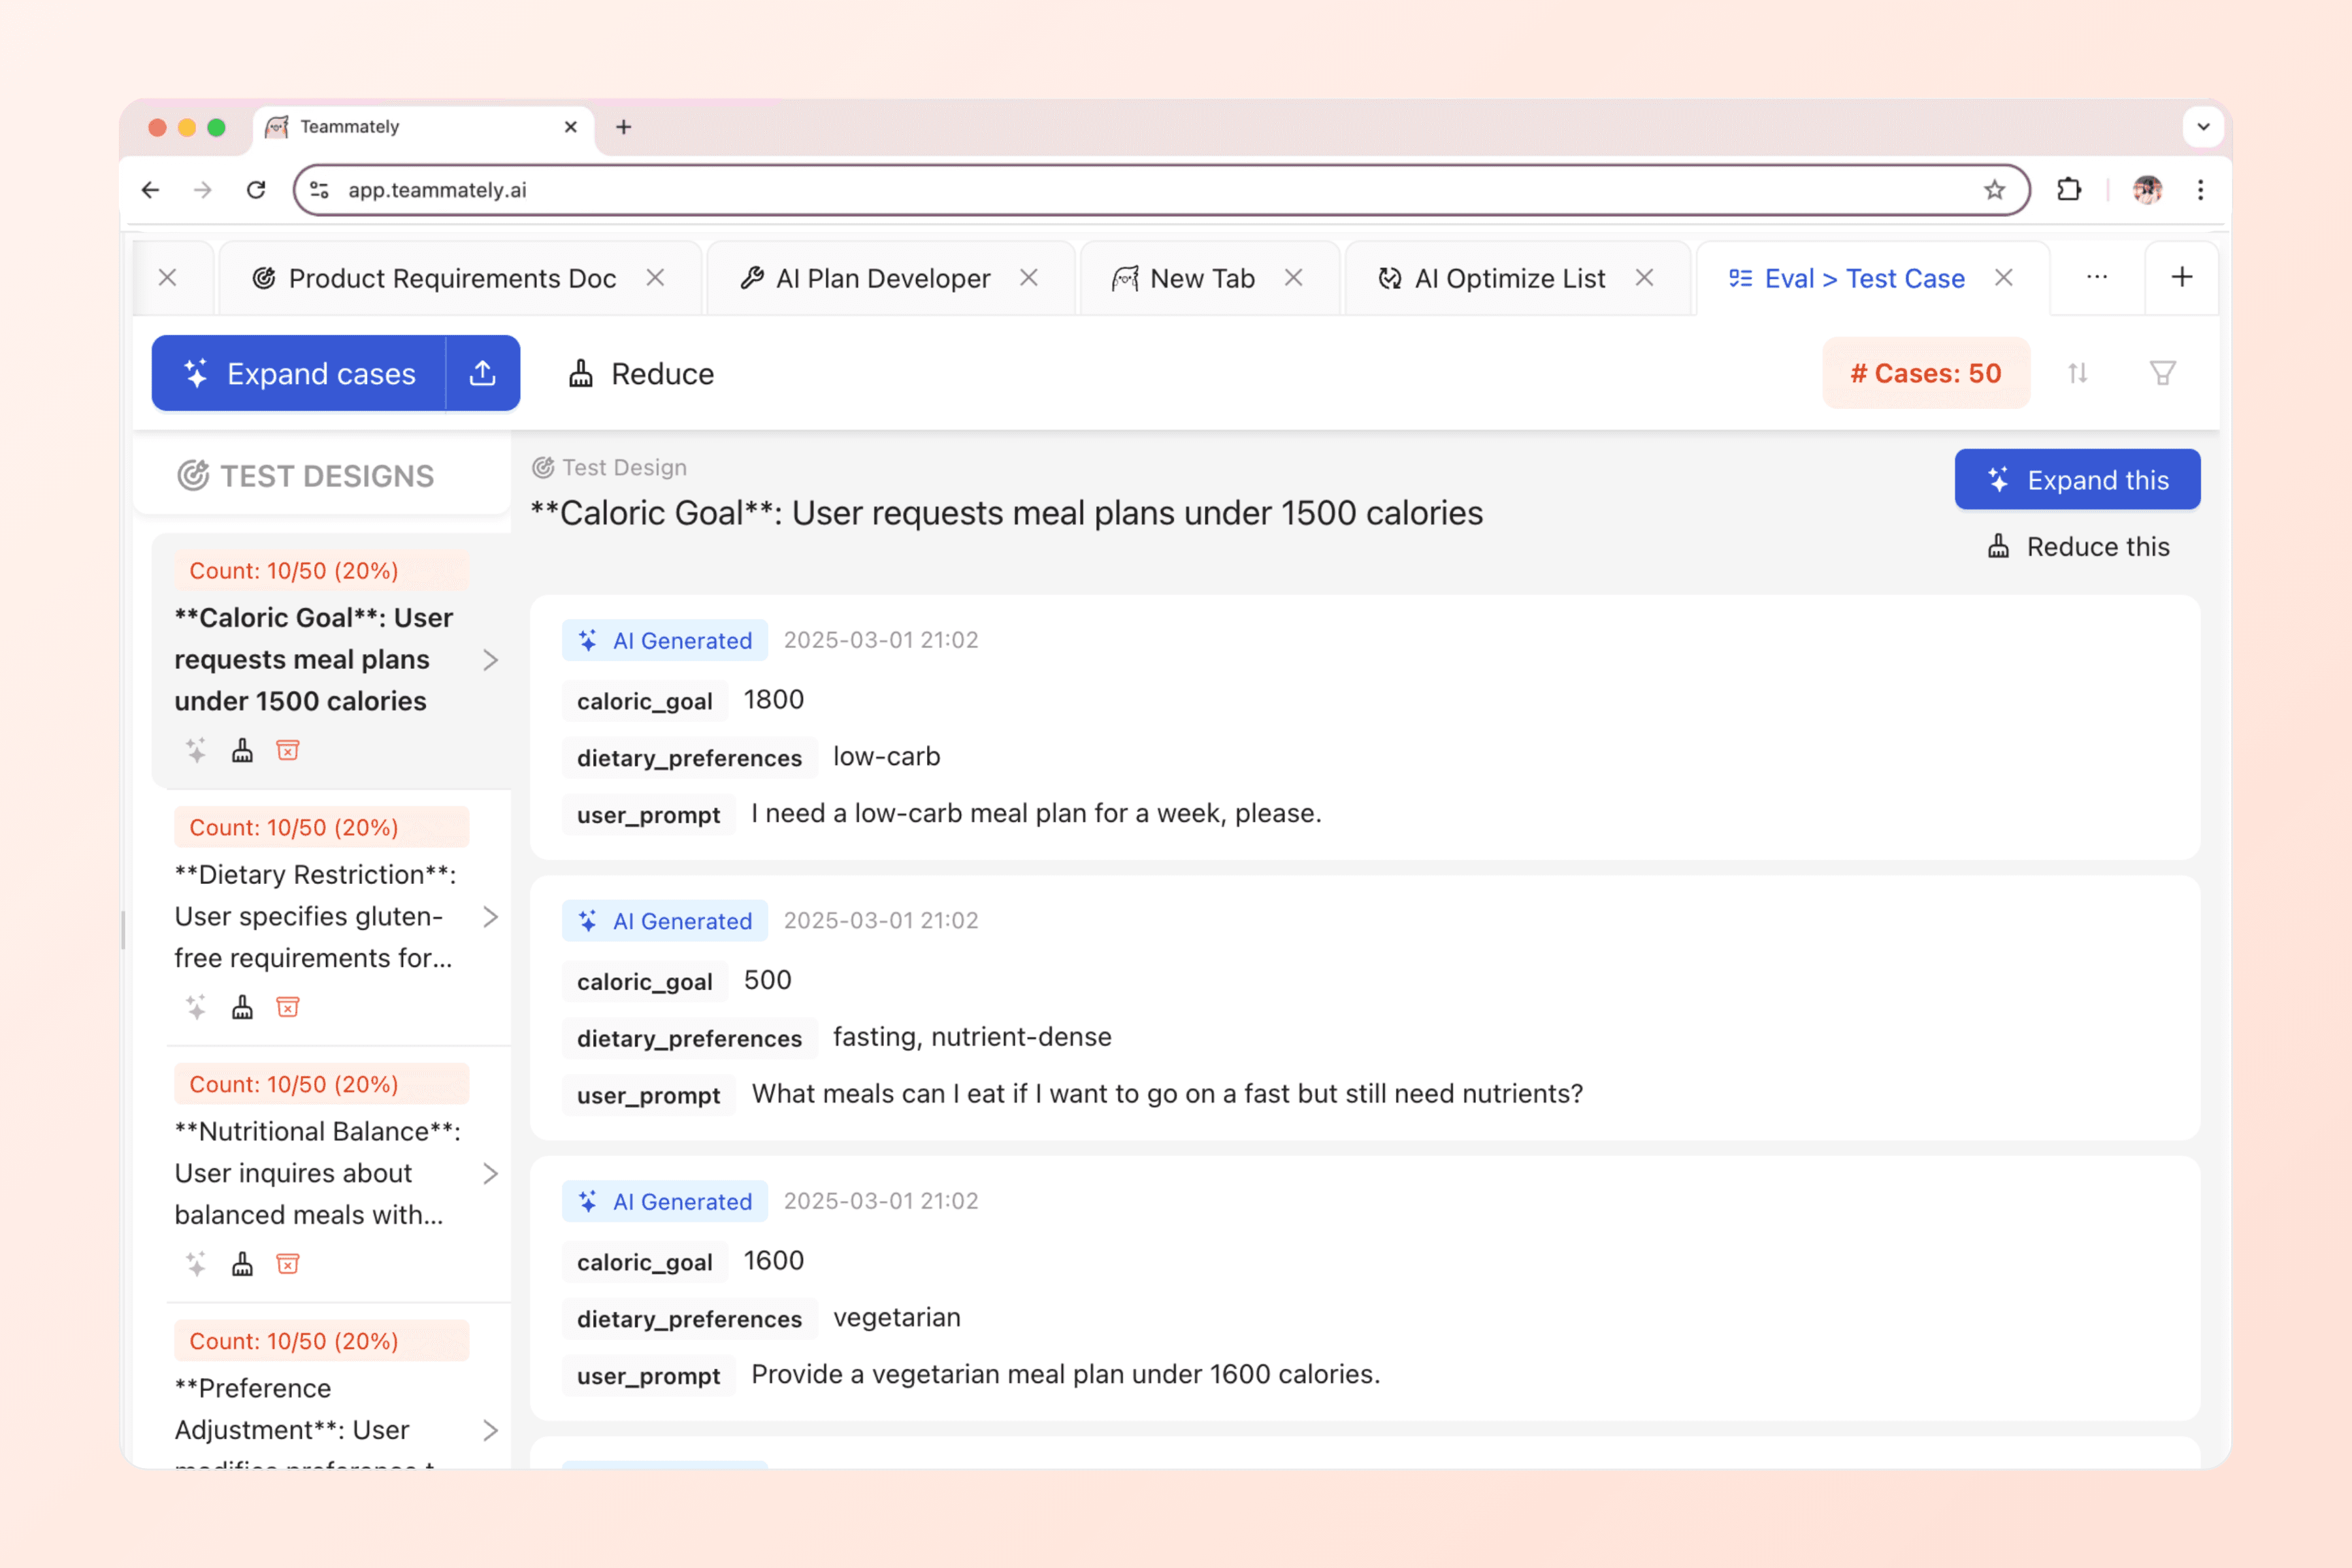The image size is (2352, 1568).
Task: Expand the Nutritional Balance design chevron
Action: (490, 1174)
